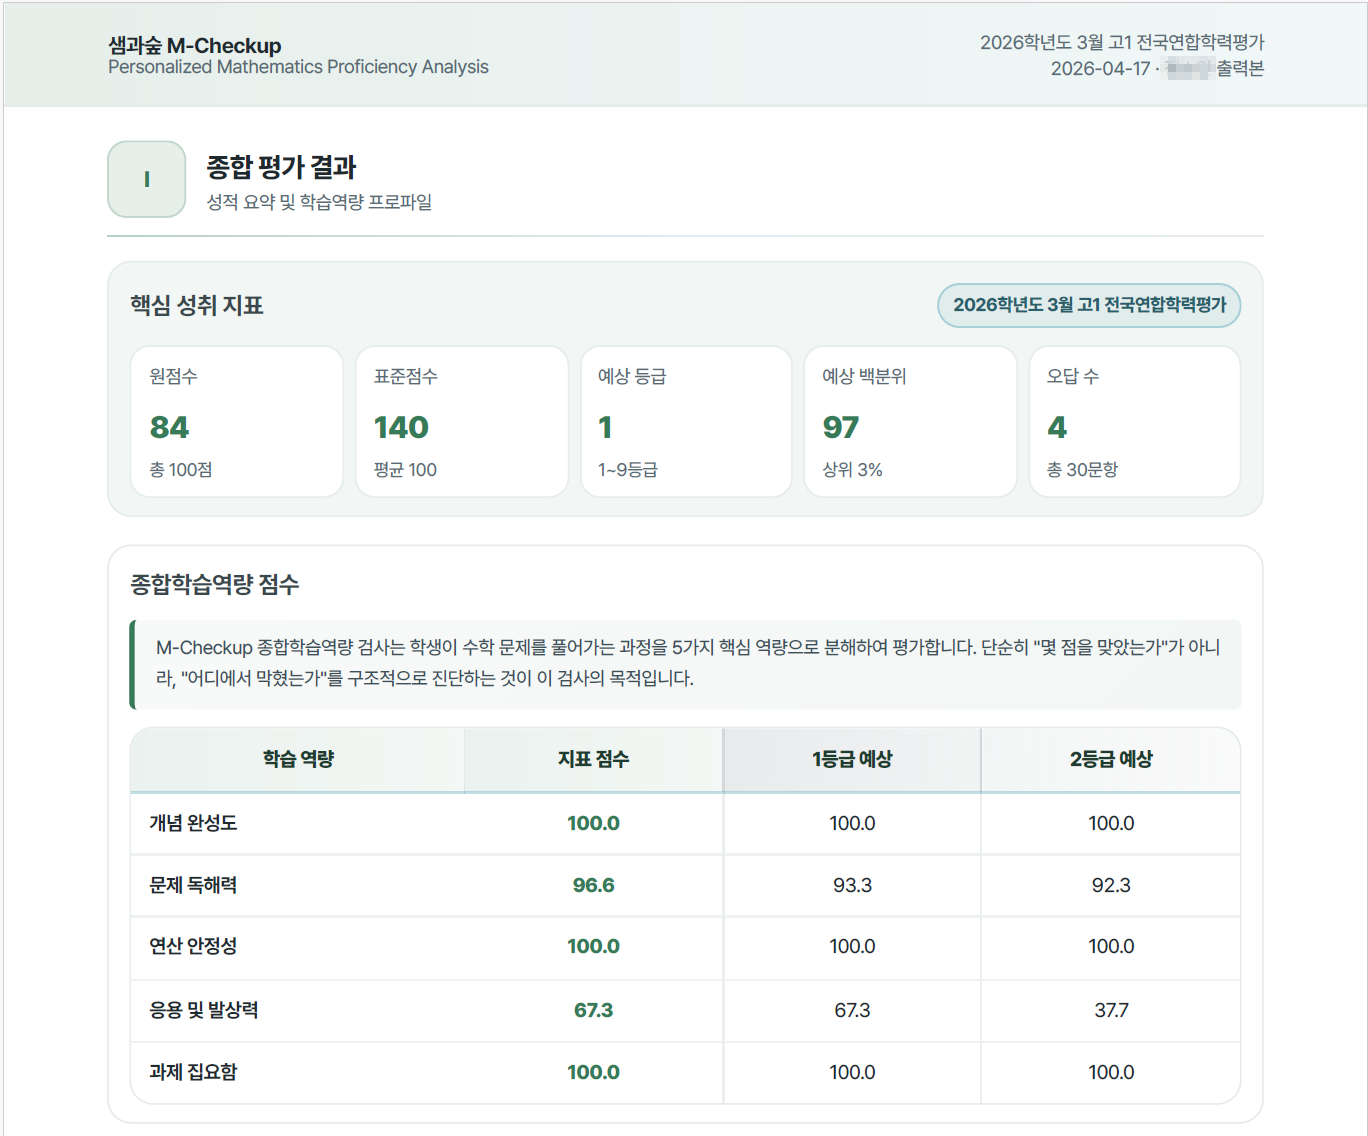The width and height of the screenshot is (1368, 1136).
Task: Select the 연산 안정성 row label
Action: (x=193, y=946)
